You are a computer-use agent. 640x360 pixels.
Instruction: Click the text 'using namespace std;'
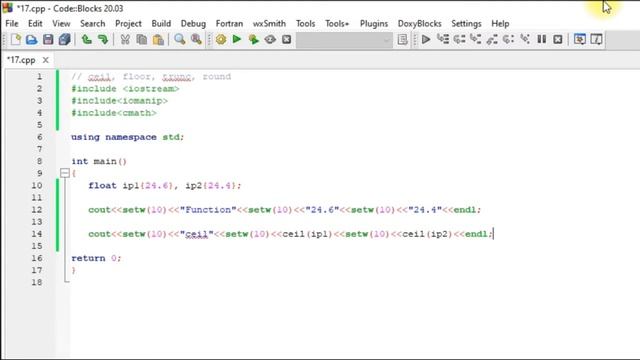(x=128, y=138)
